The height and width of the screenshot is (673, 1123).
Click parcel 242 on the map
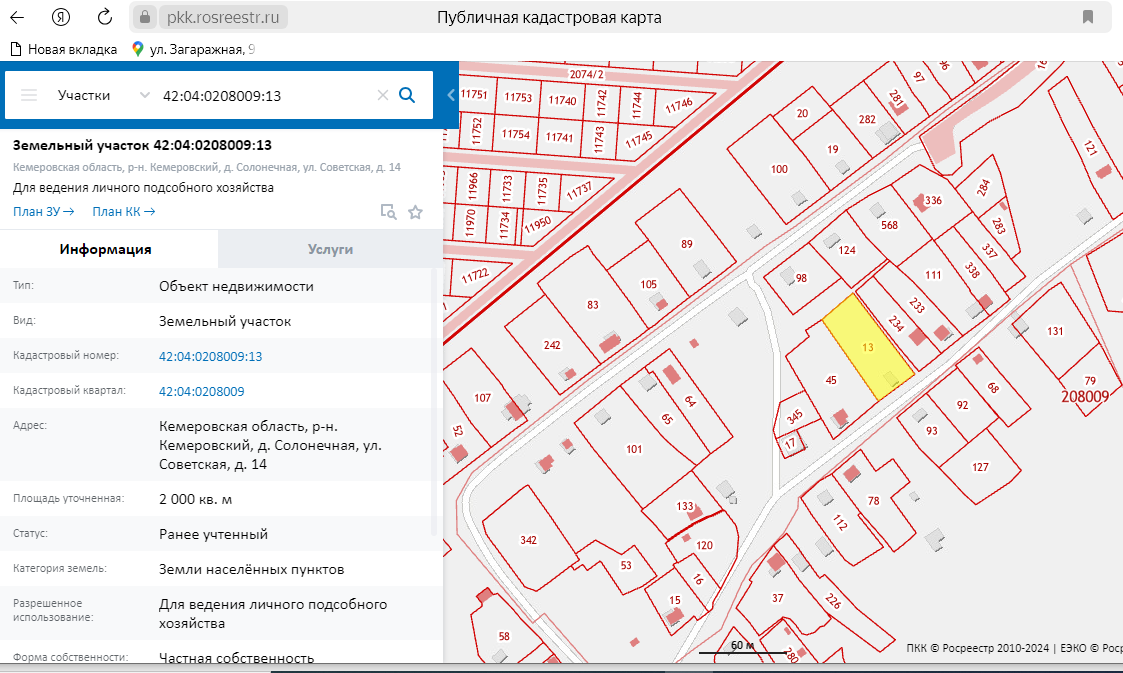[x=551, y=345]
